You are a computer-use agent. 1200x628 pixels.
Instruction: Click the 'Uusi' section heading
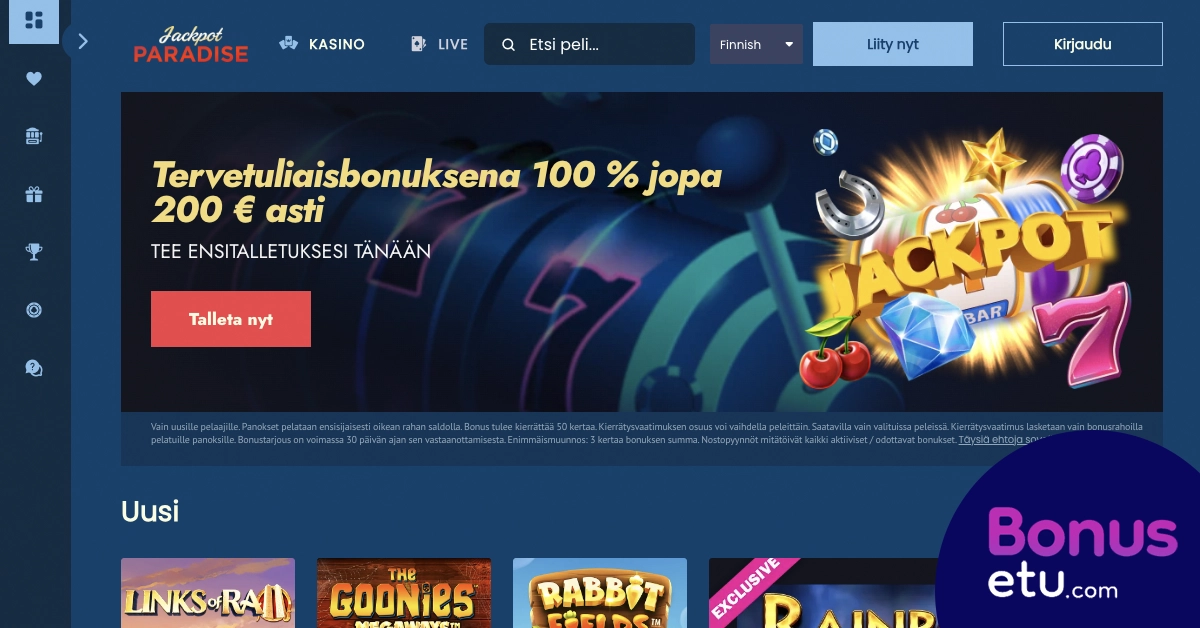(150, 511)
